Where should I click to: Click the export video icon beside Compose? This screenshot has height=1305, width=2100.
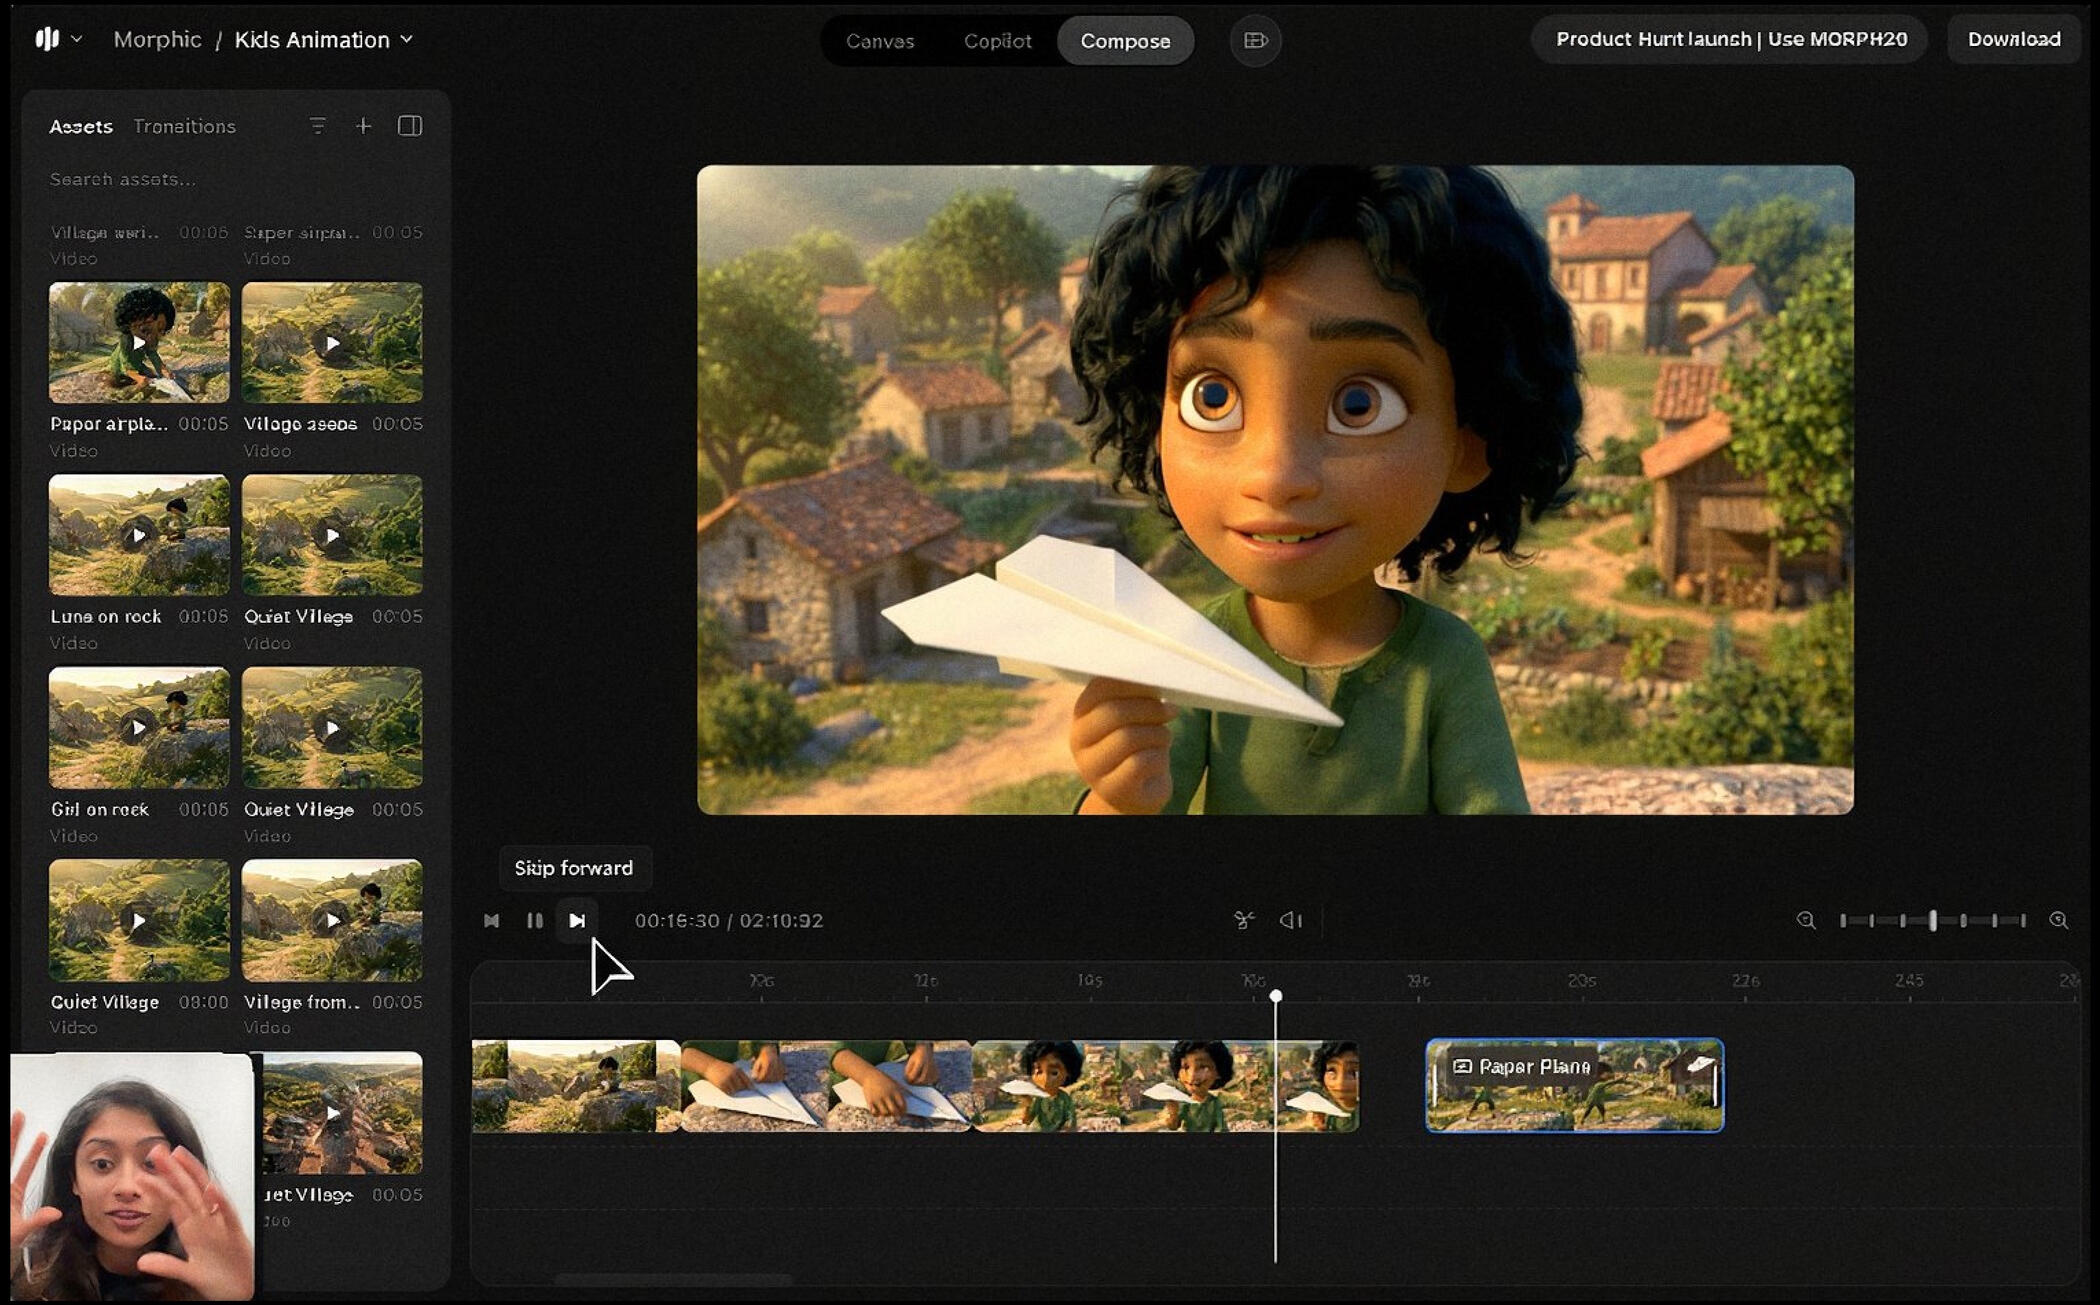[x=1255, y=40]
